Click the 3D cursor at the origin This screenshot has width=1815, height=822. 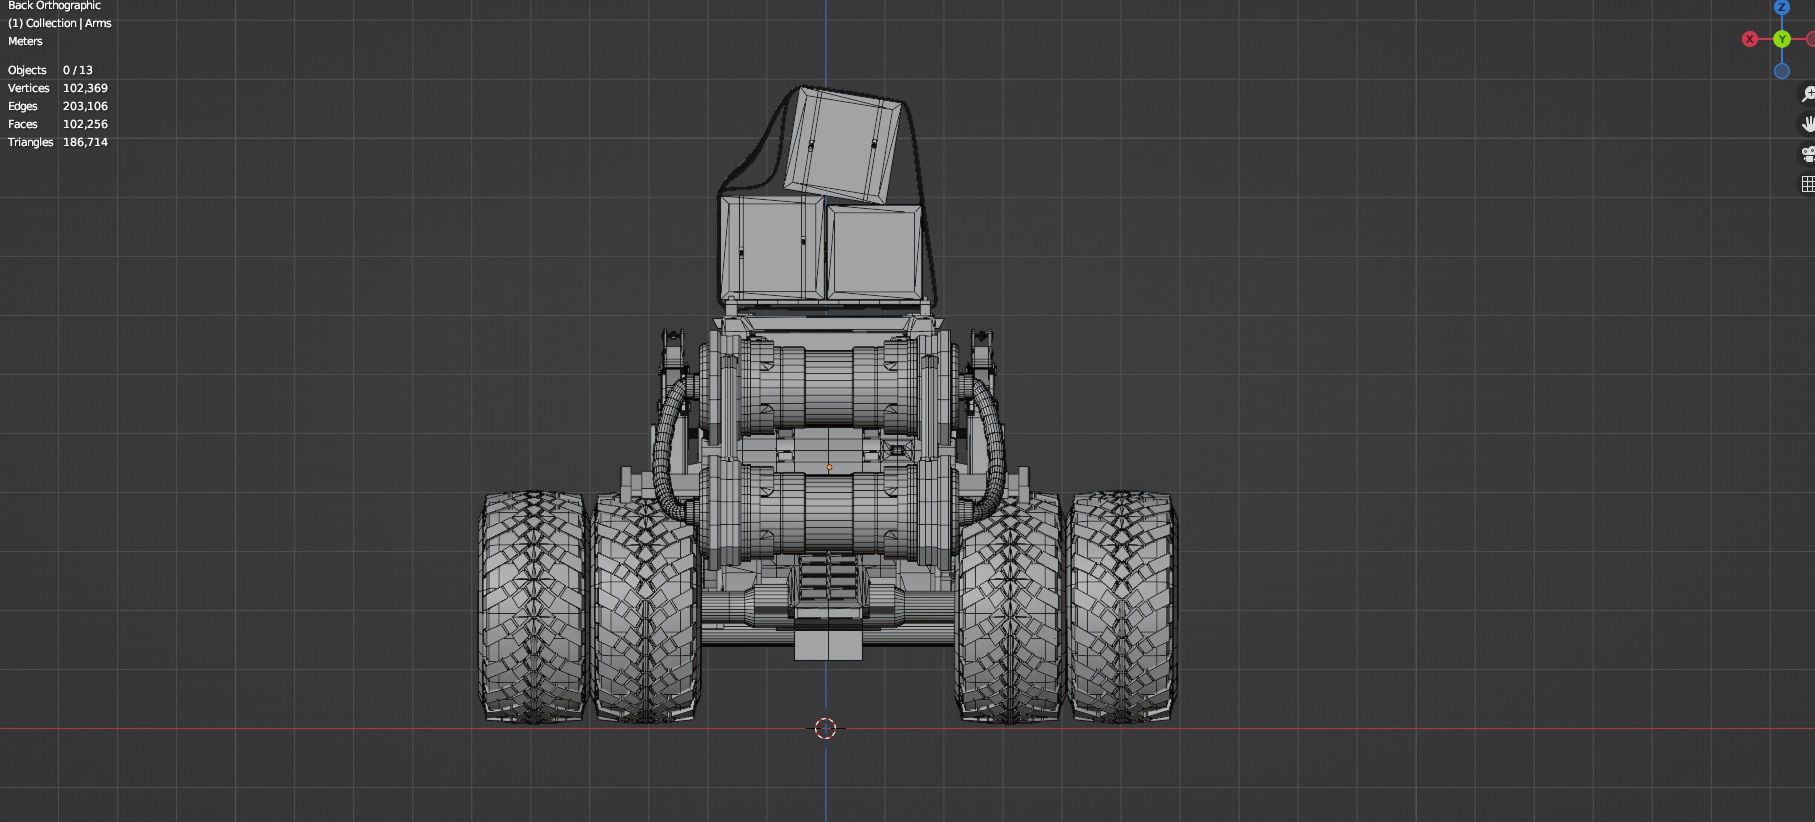pyautogui.click(x=825, y=728)
